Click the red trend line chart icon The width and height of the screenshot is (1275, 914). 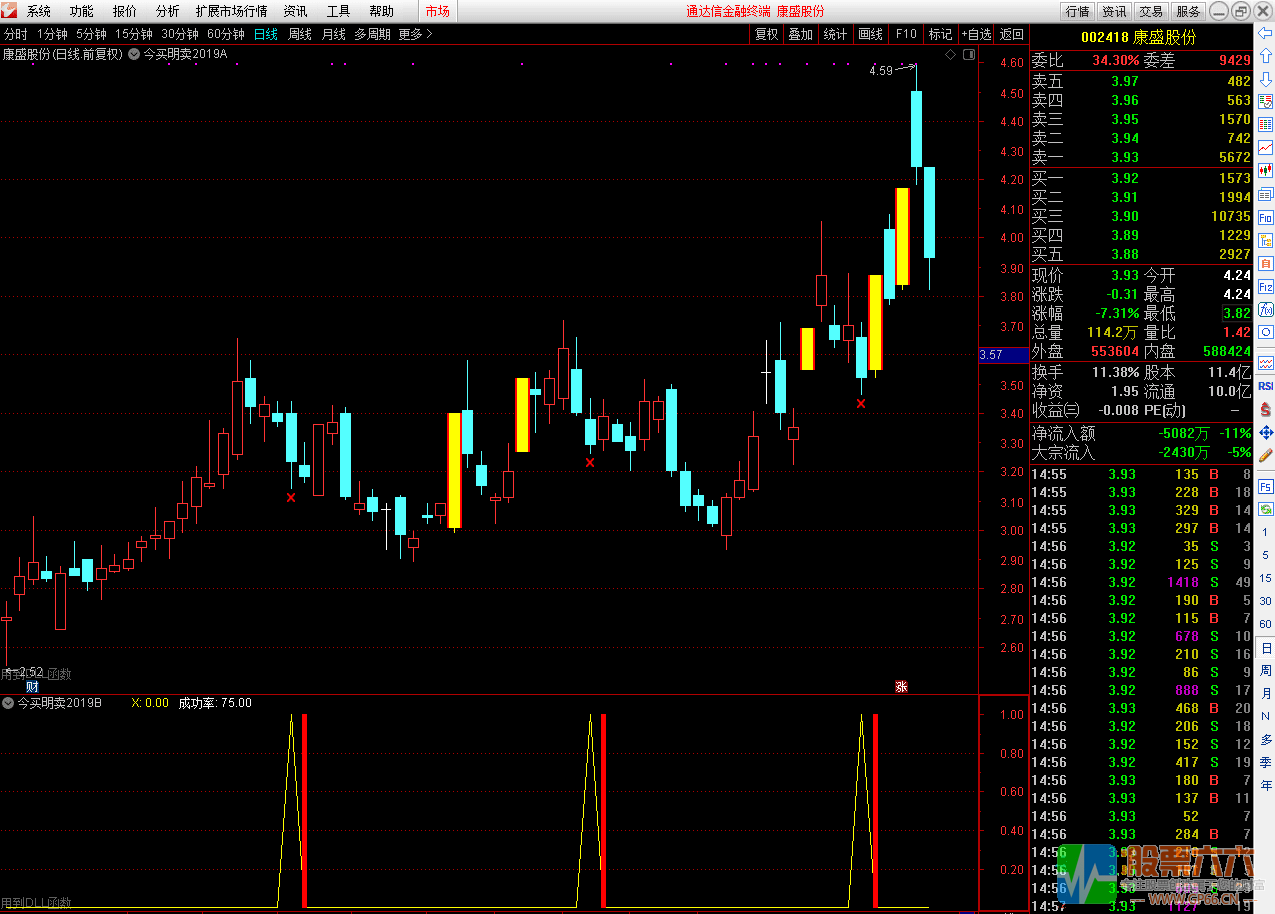[x=1266, y=147]
